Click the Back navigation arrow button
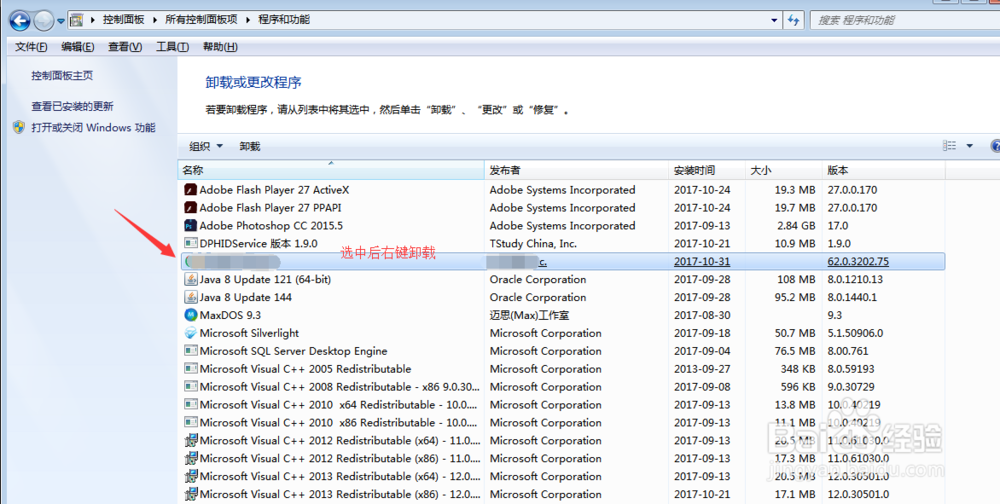This screenshot has width=1000, height=504. [20, 21]
